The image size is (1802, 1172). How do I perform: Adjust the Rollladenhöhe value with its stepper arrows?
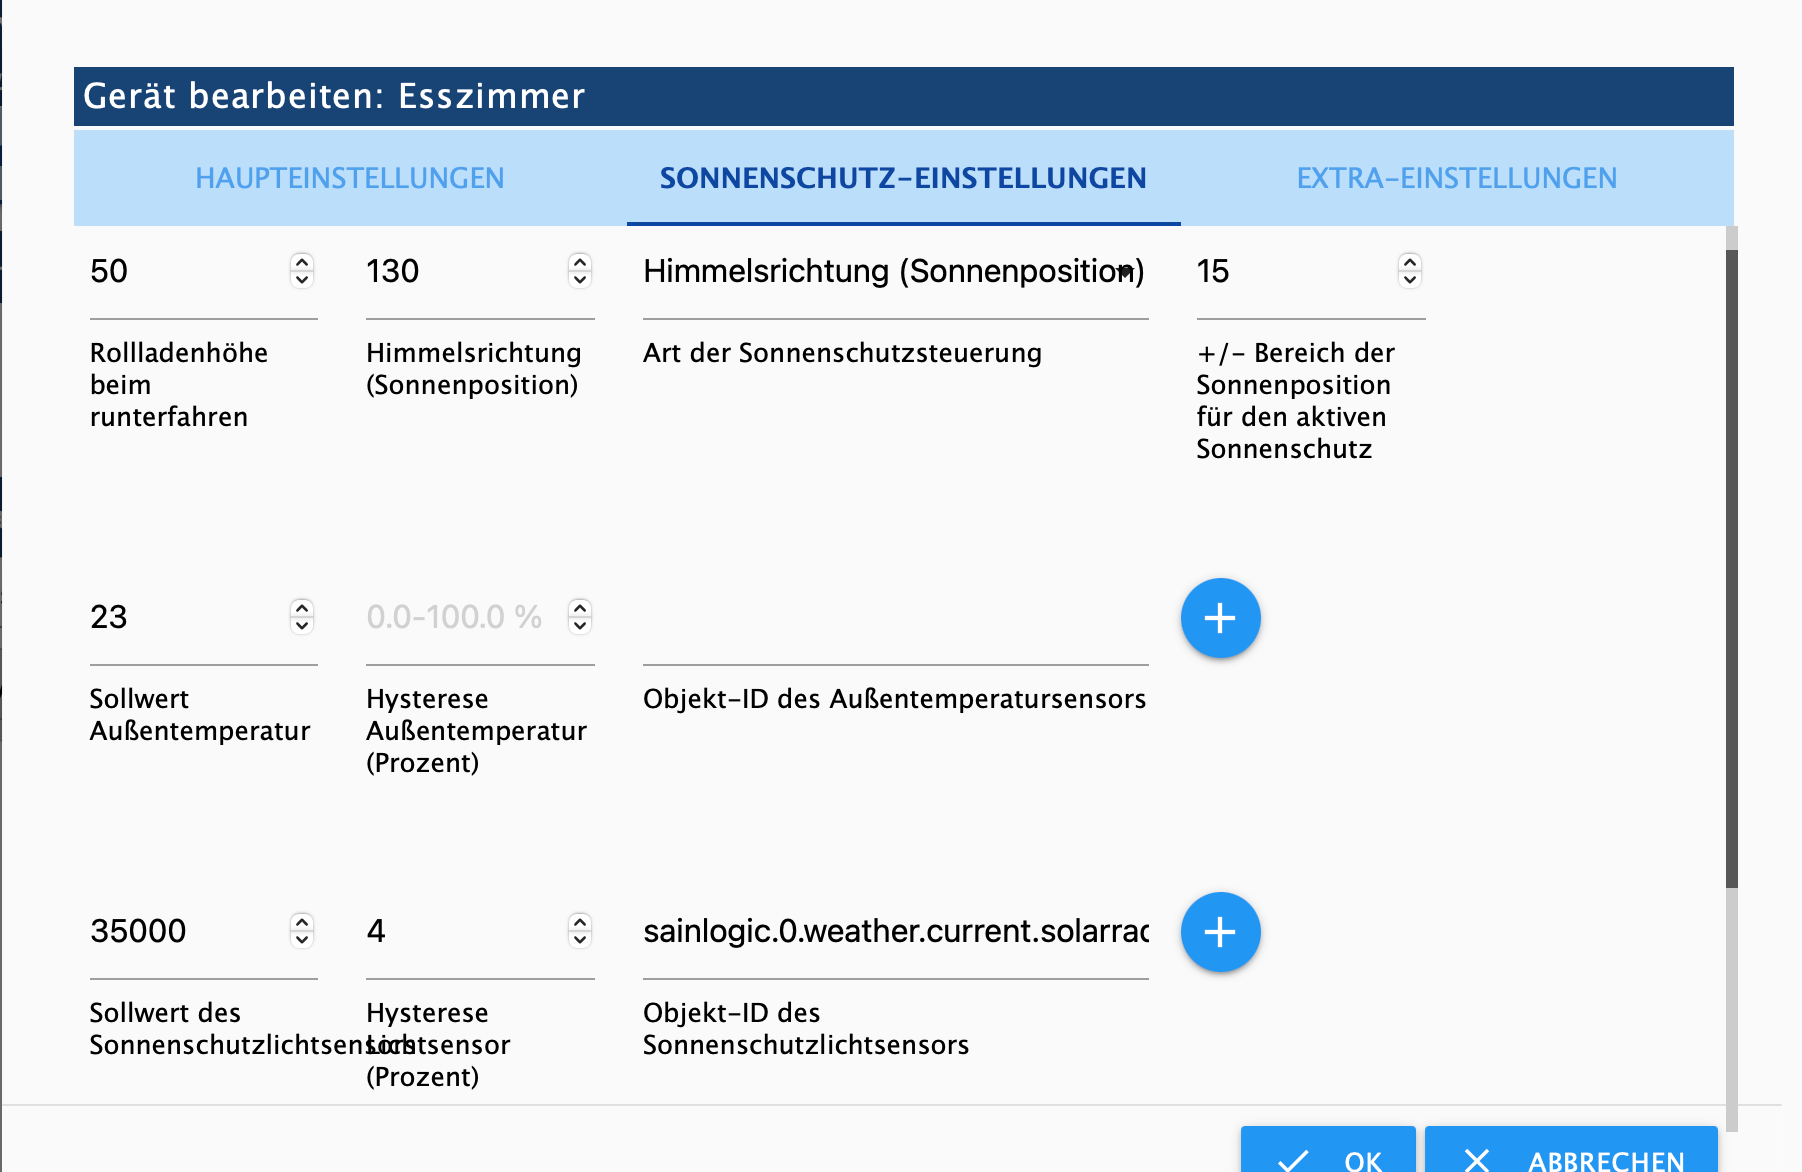point(302,271)
